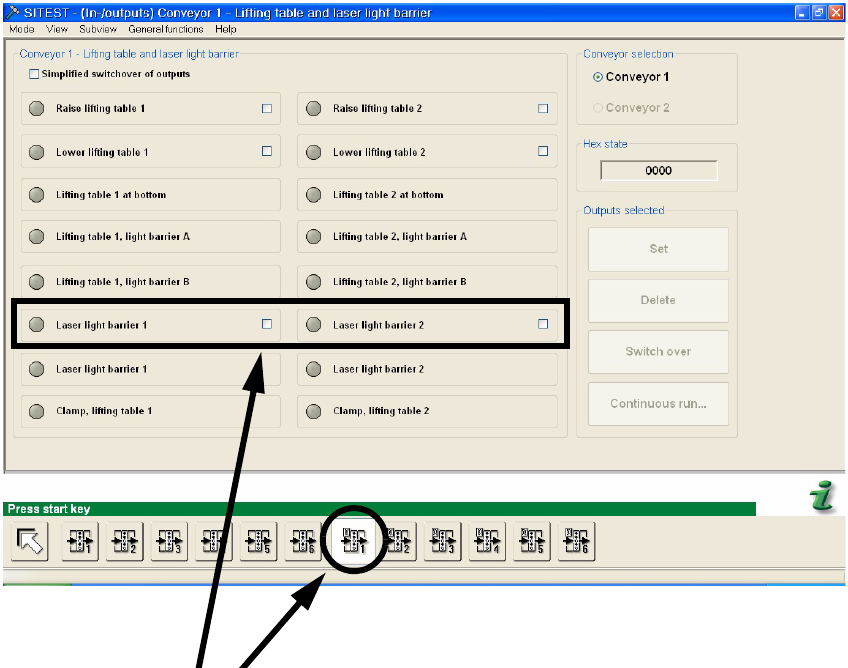
Task: Click the green info 'i' icon
Action: (x=822, y=495)
